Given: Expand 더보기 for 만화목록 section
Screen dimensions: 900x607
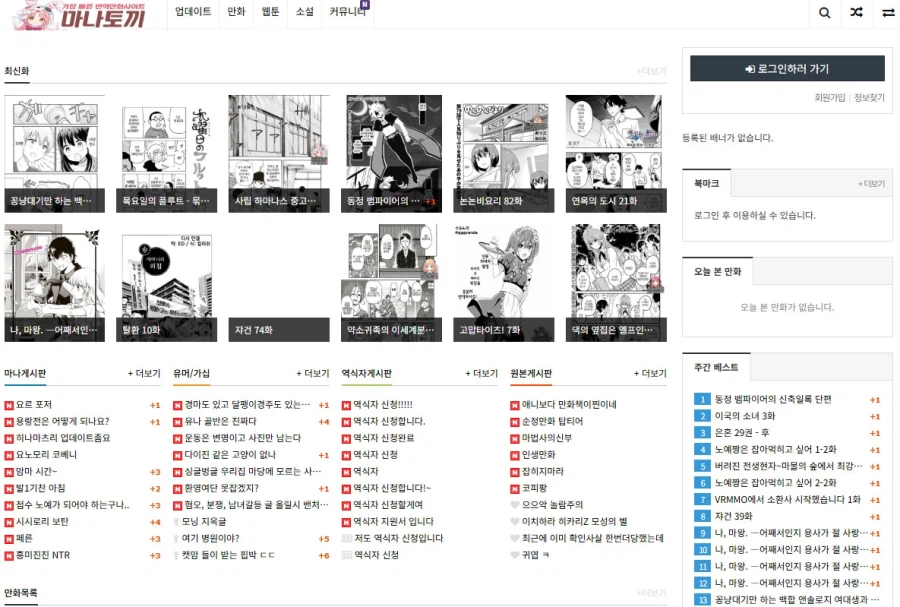Looking at the screenshot, I should (x=651, y=593).
